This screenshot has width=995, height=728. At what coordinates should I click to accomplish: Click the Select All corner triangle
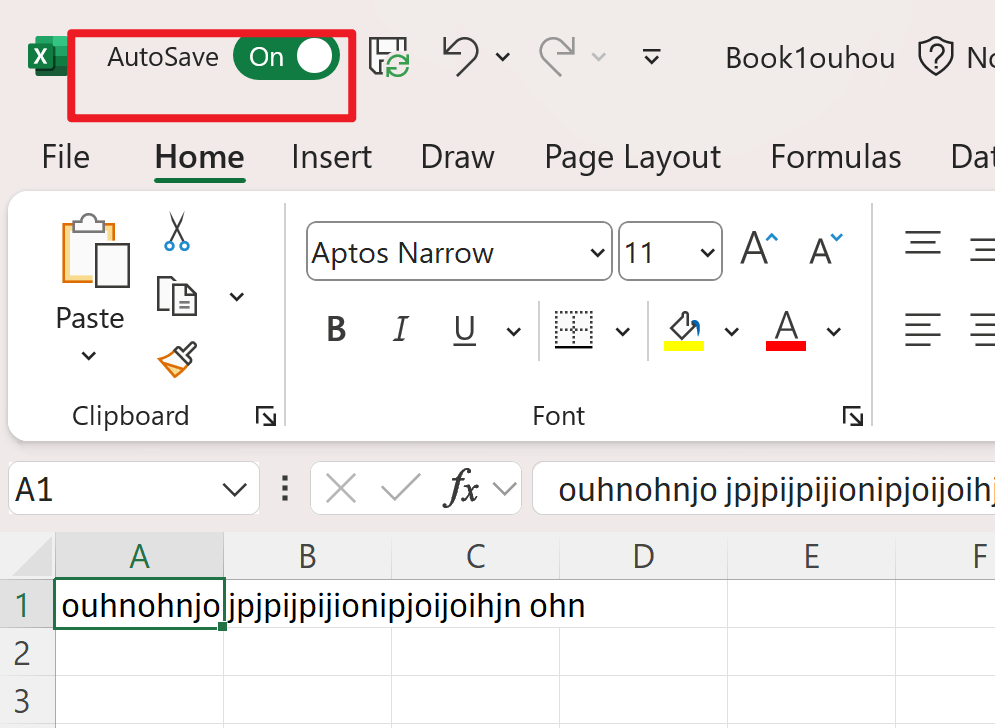tap(32, 555)
